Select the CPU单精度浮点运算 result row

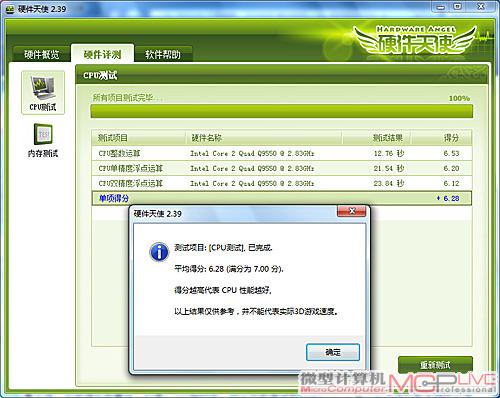282,168
